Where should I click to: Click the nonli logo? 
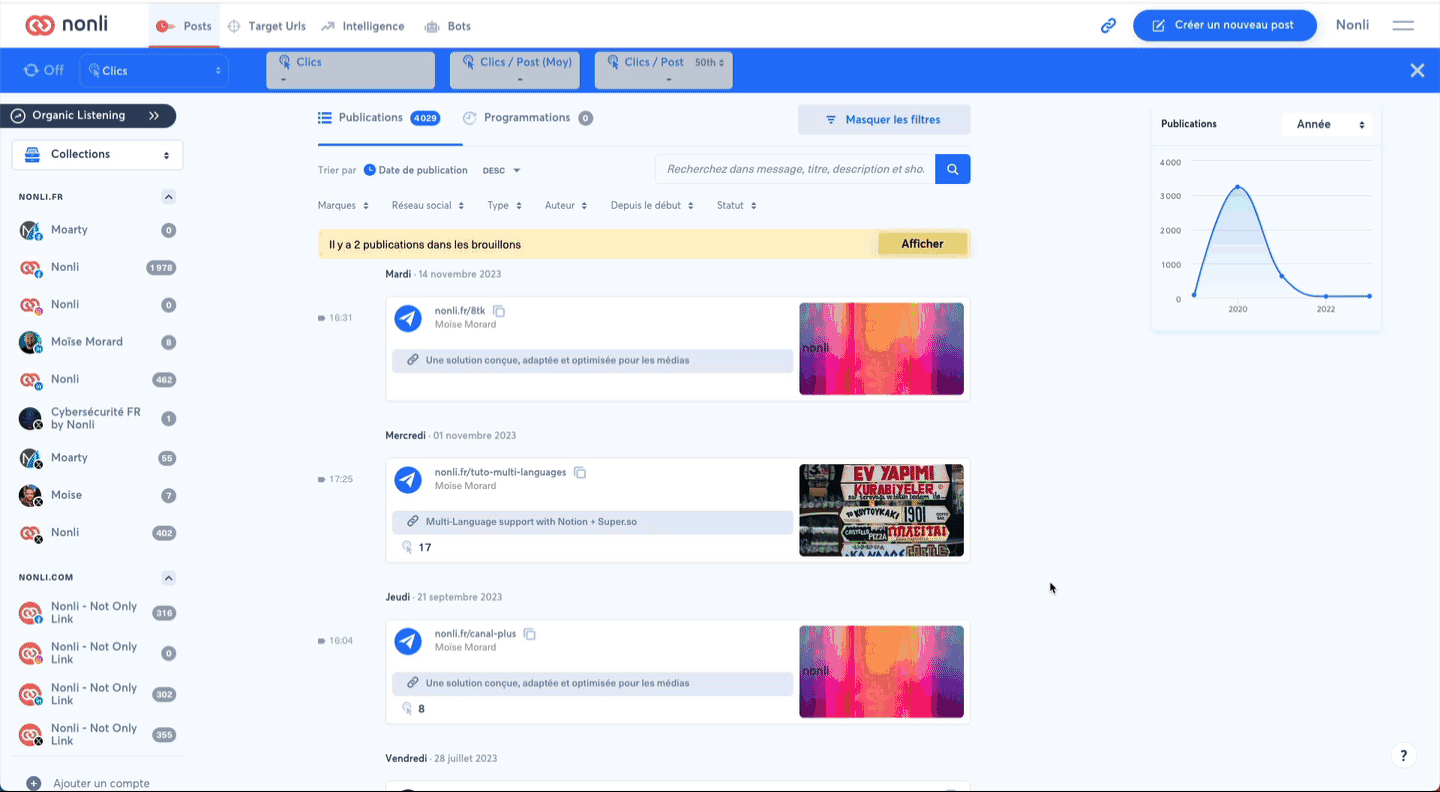tap(67, 25)
